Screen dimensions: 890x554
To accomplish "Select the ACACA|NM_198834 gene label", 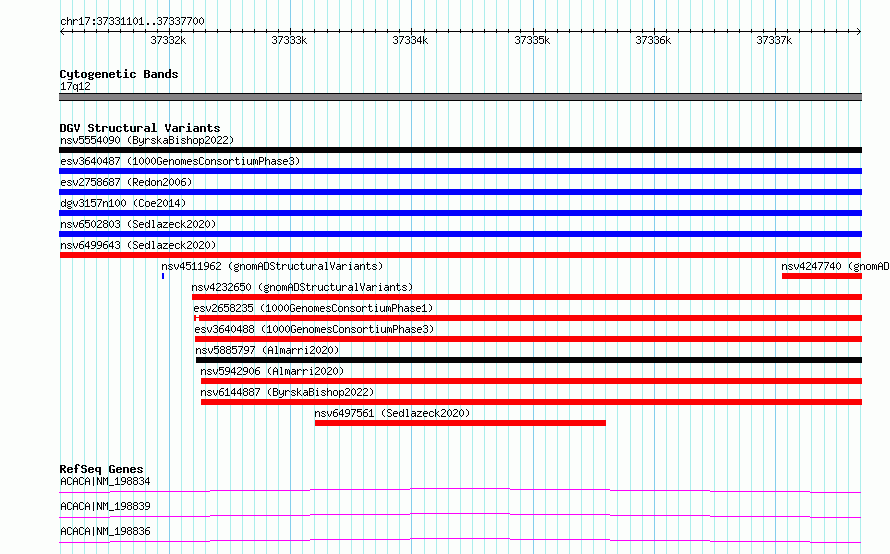I will (x=105, y=481).
